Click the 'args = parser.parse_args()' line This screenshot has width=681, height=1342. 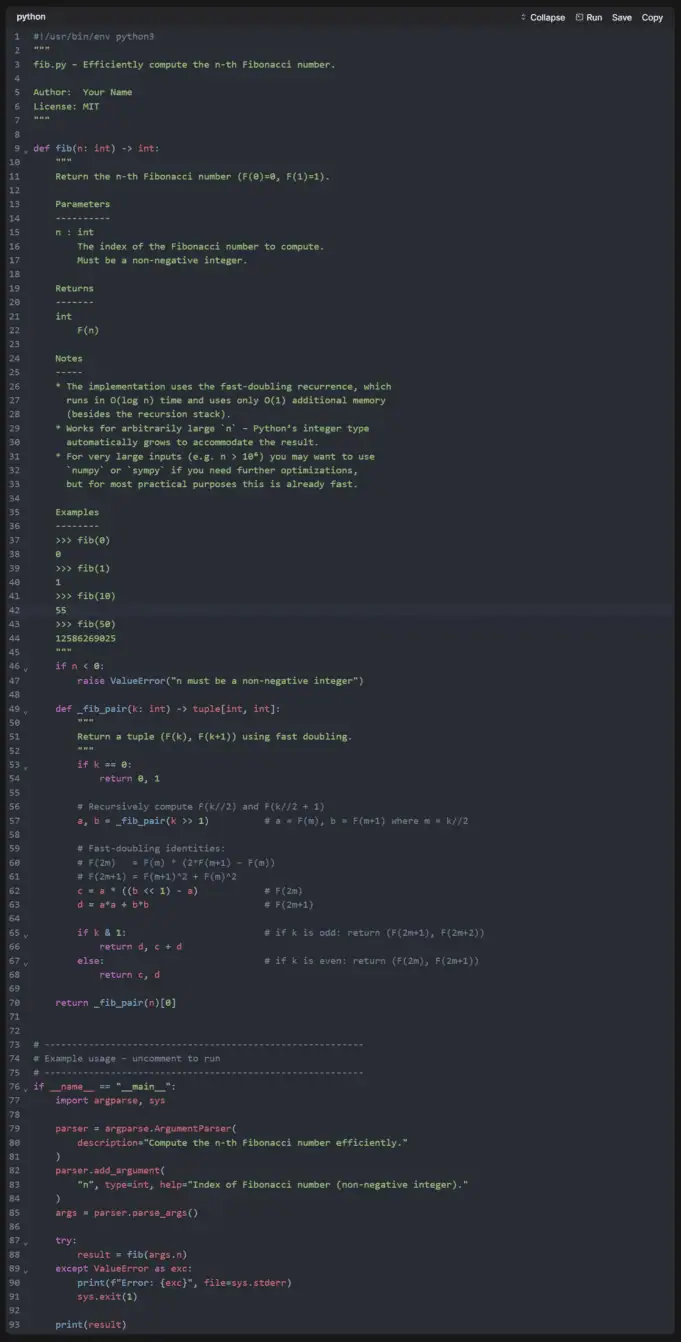tap(127, 1213)
